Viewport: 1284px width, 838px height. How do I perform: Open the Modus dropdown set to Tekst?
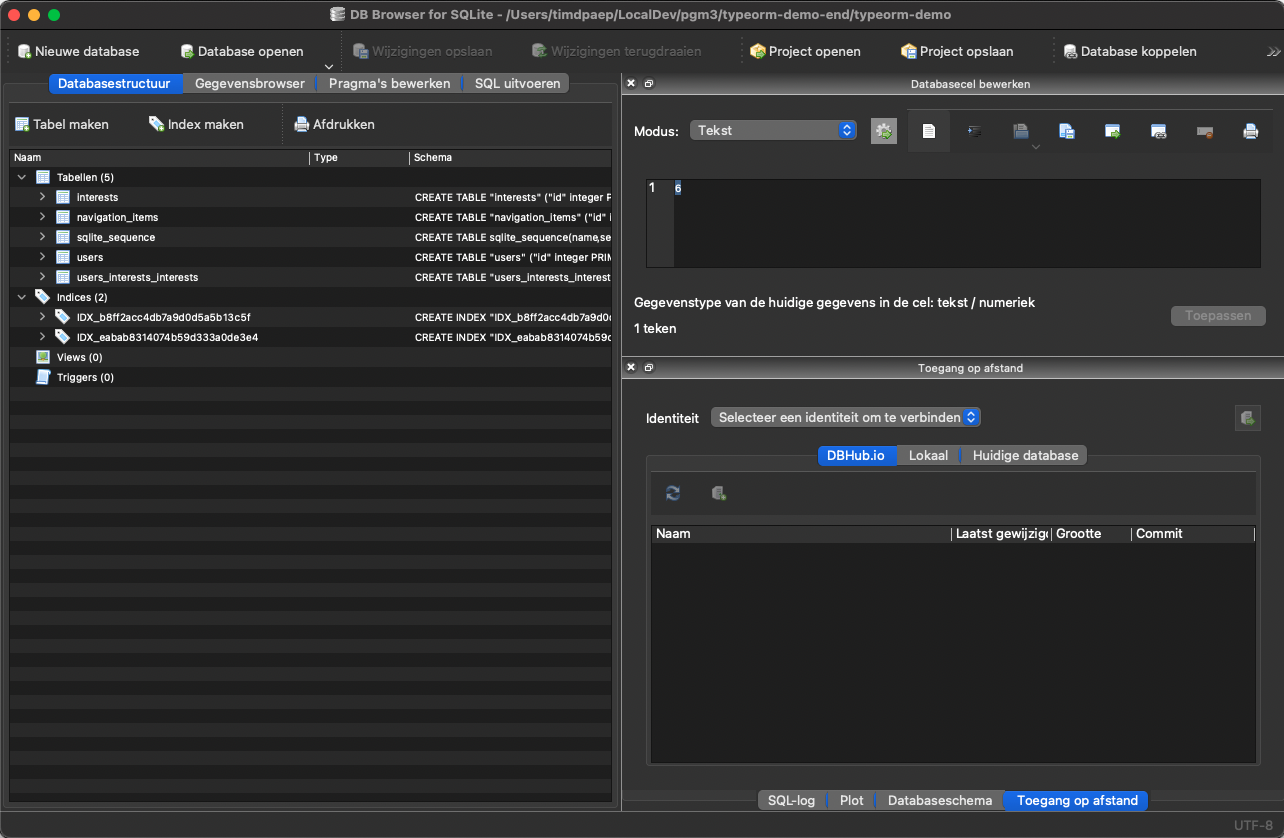pyautogui.click(x=773, y=131)
